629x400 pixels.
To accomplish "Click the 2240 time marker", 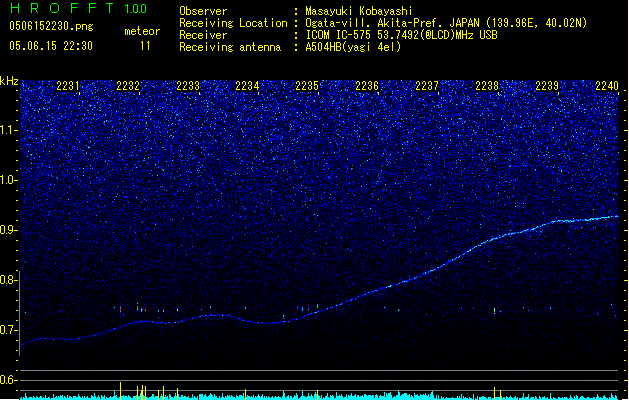I will click(x=607, y=85).
